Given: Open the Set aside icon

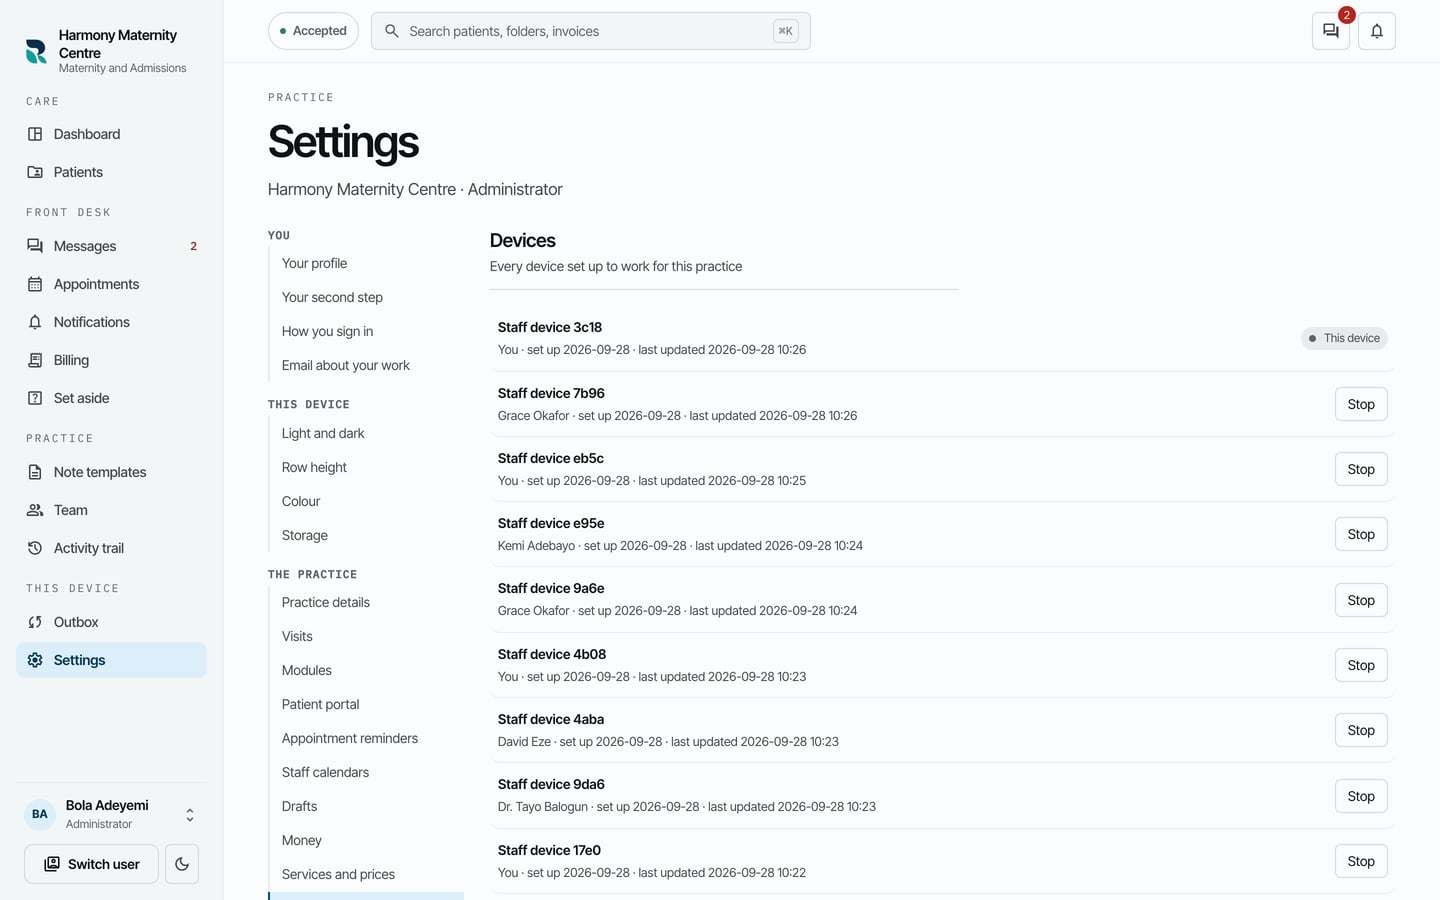Looking at the screenshot, I should tap(35, 398).
